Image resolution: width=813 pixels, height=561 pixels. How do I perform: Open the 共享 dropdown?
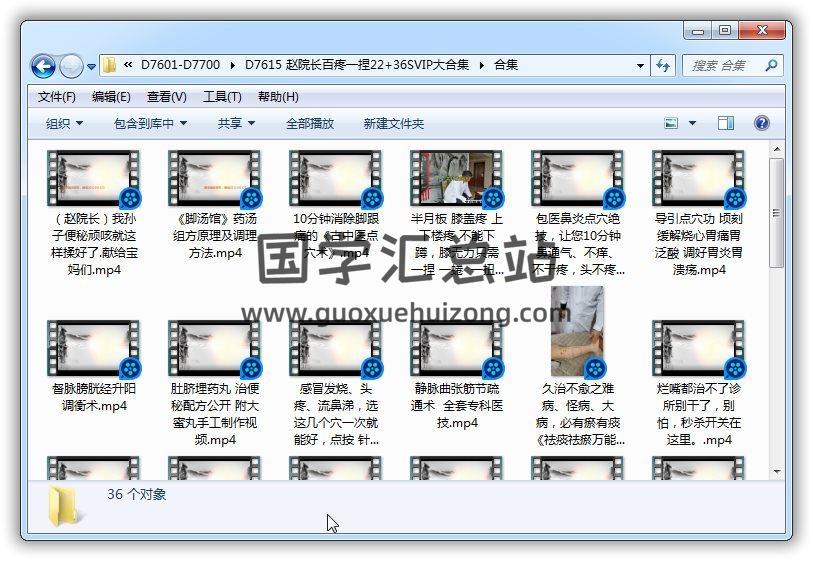coord(236,124)
